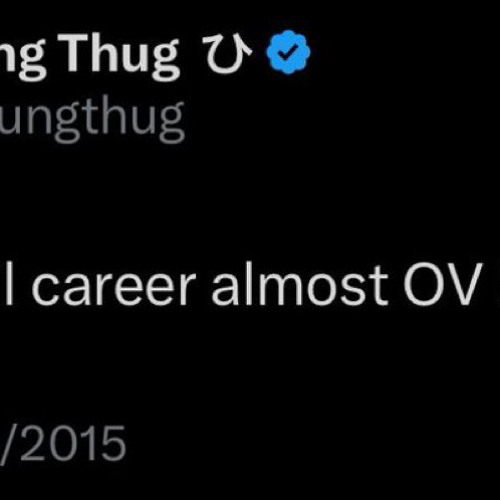This screenshot has height=500, width=500.
Task: Click the letter "V" in "OV"
Action: [x=464, y=284]
